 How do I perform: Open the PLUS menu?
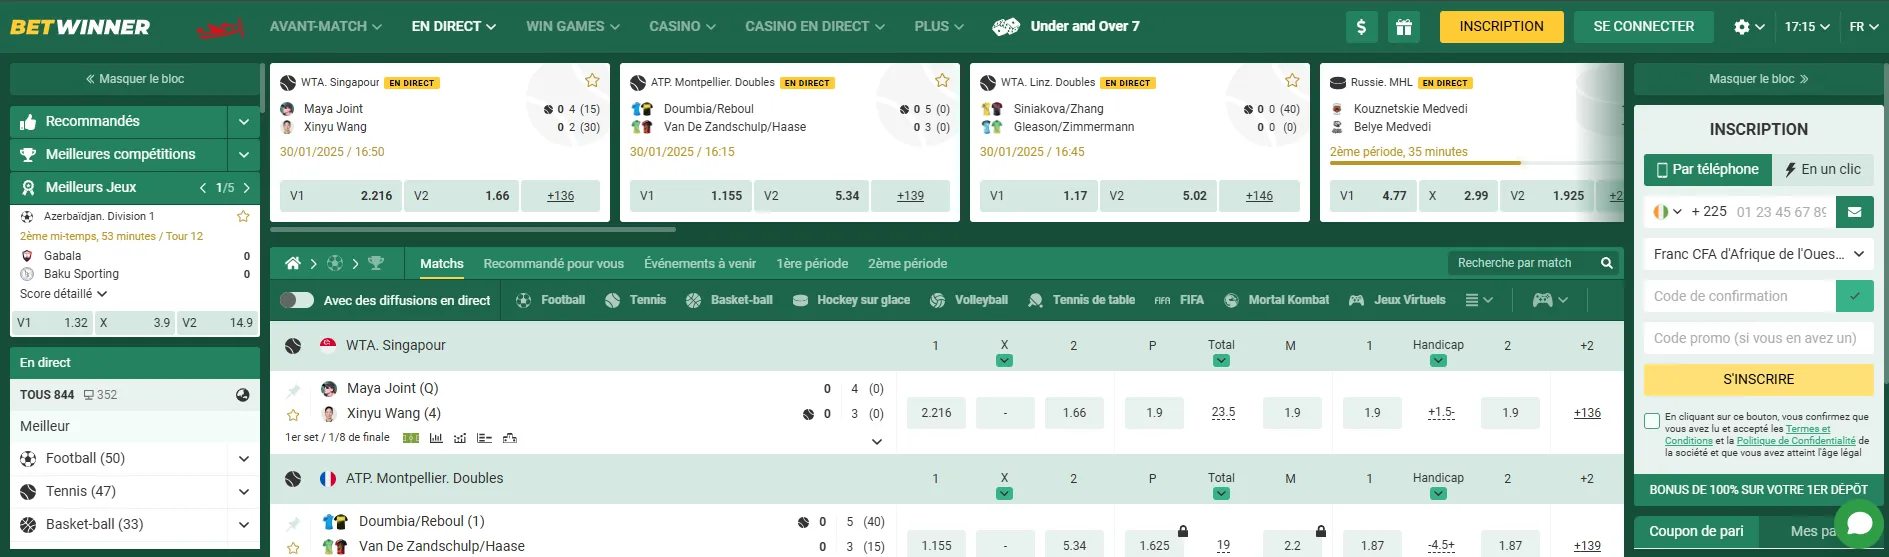pyautogui.click(x=939, y=27)
